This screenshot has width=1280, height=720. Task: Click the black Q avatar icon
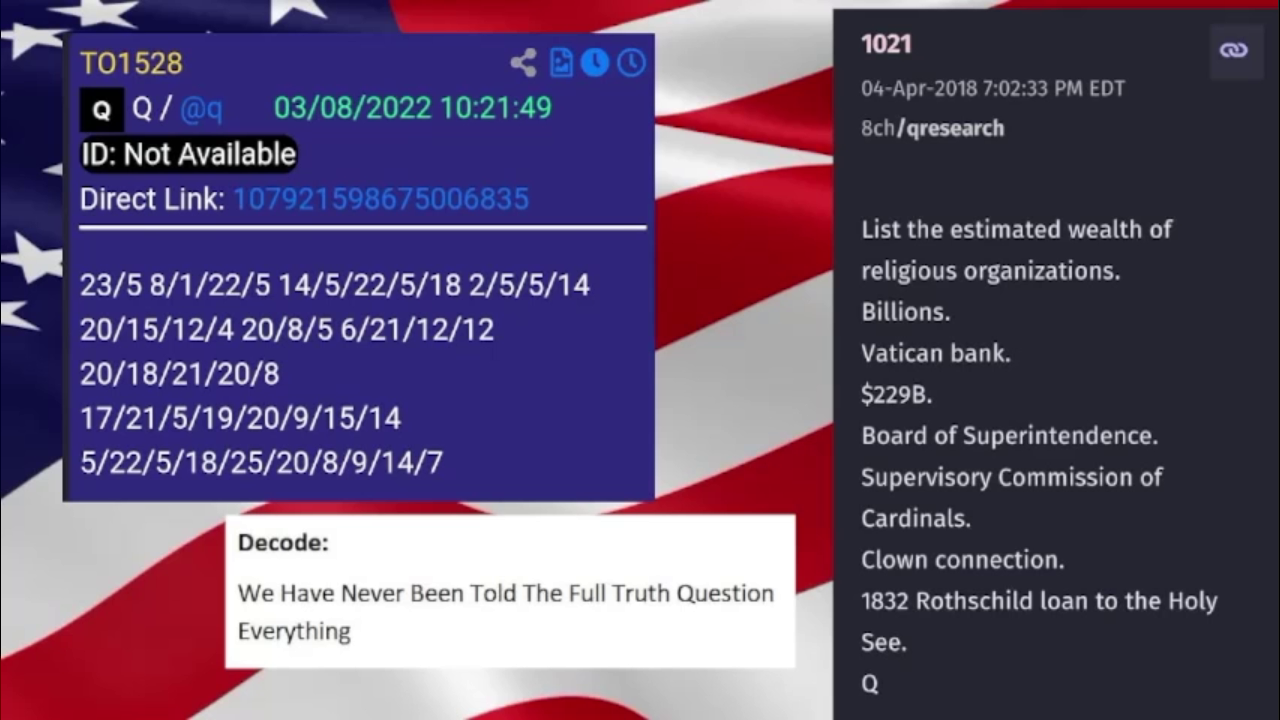pos(101,110)
